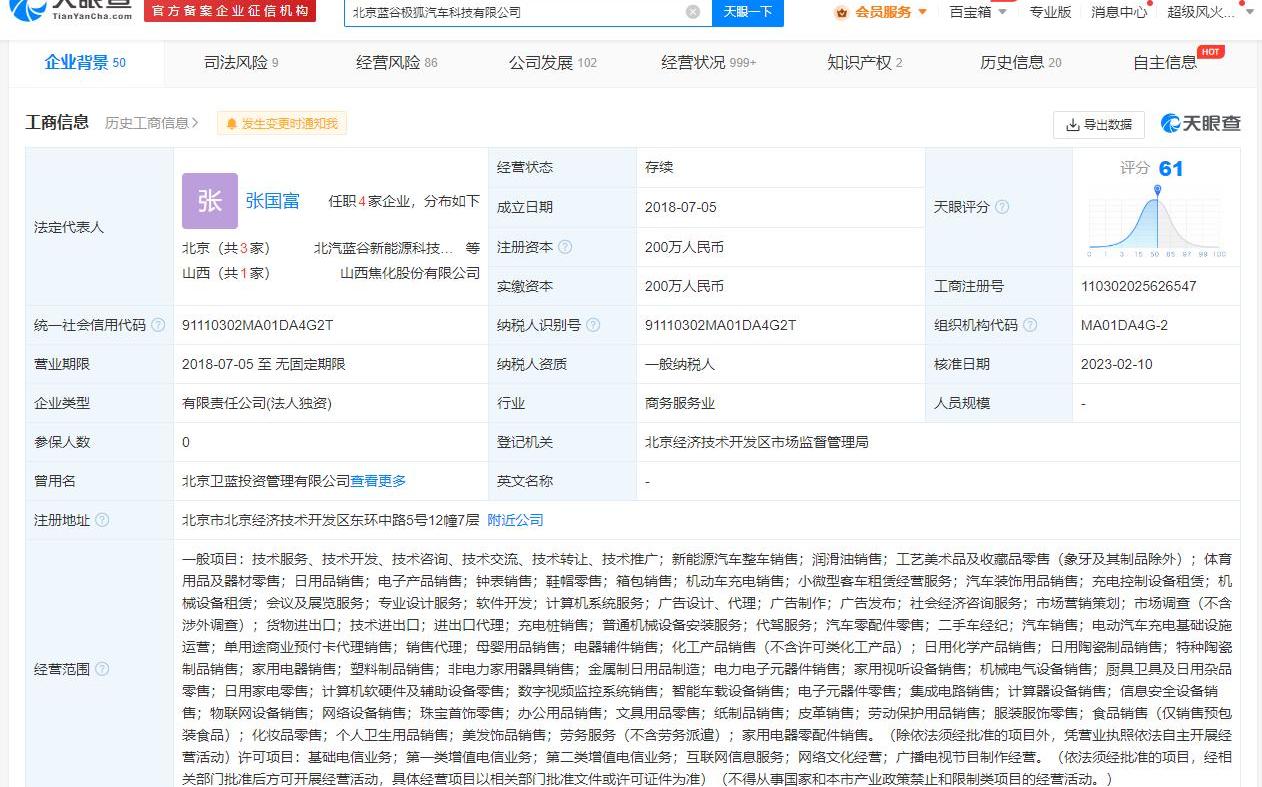This screenshot has width=1262, height=787.
Task: Open 附近公司 link by the address
Action: tap(515, 520)
